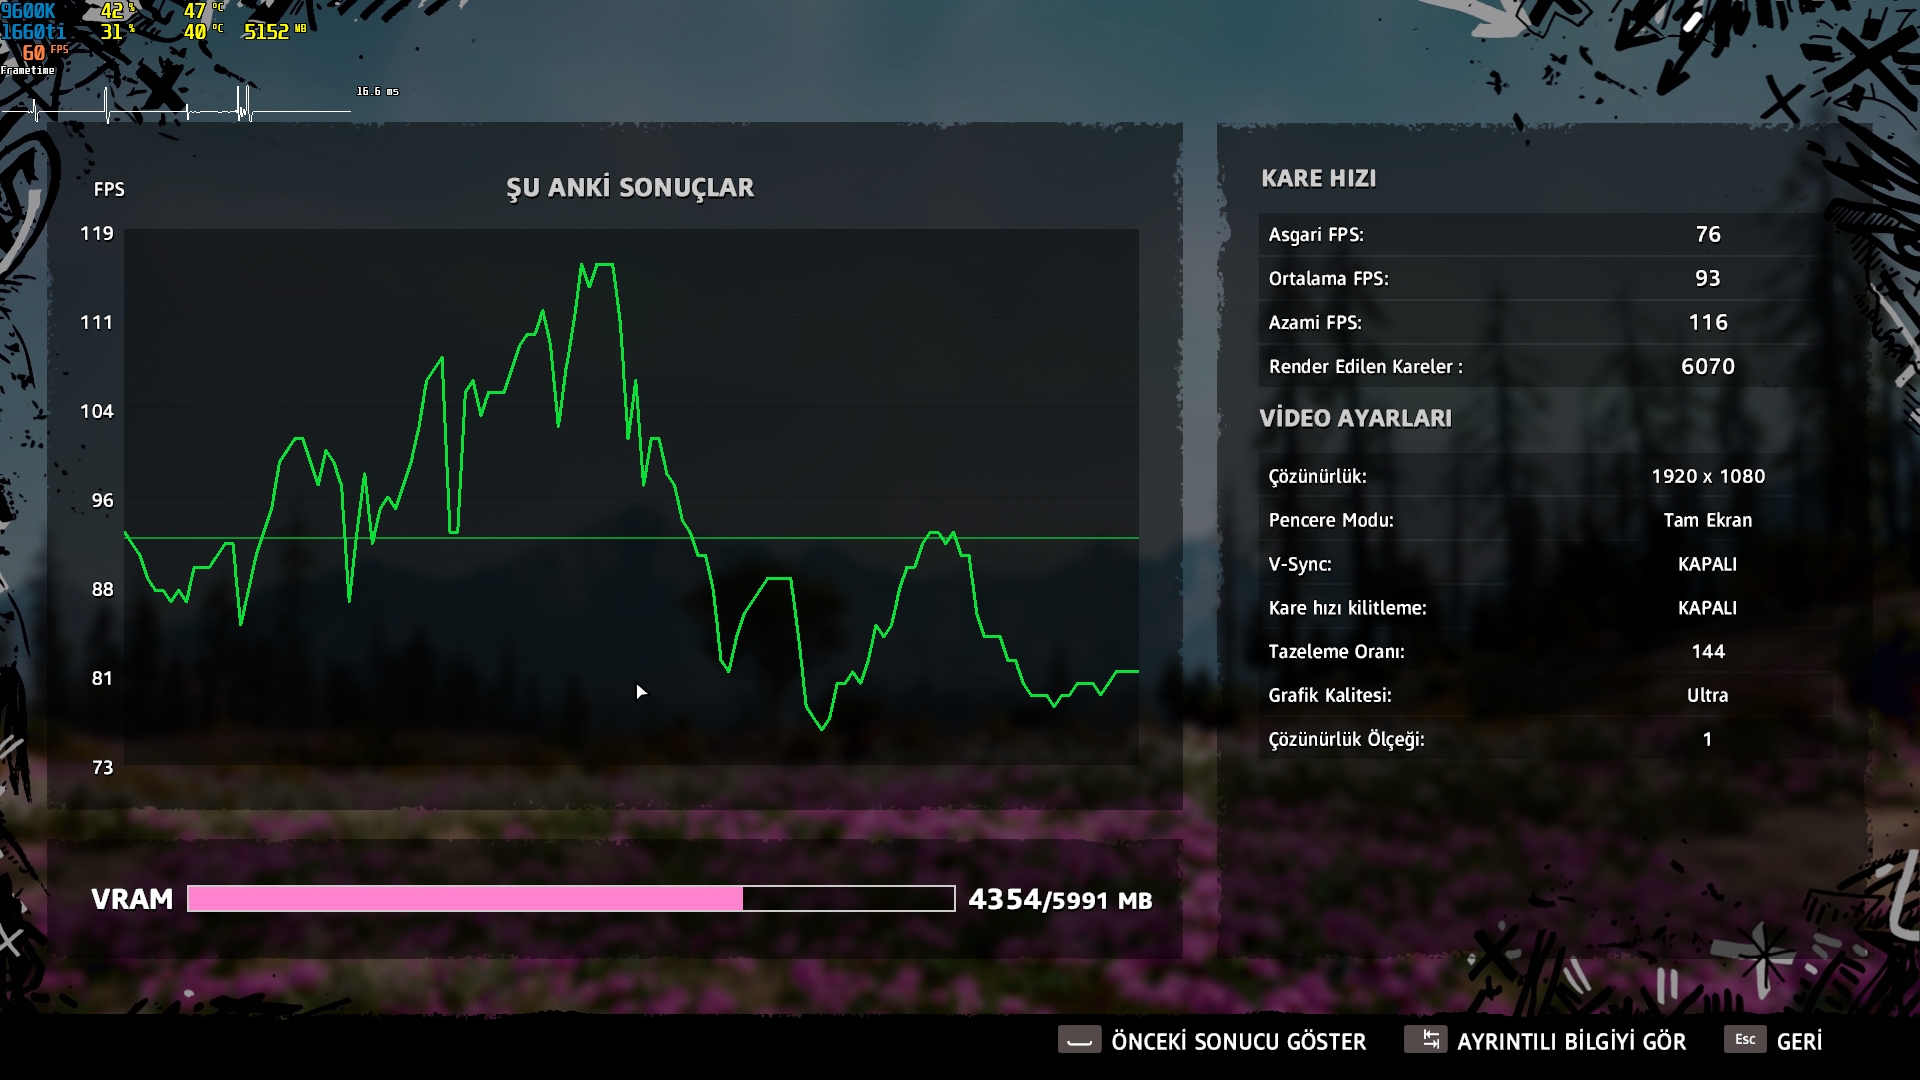Screen dimensions: 1920x1080
Task: Click the Asgari FPS value 76
Action: coord(1708,234)
